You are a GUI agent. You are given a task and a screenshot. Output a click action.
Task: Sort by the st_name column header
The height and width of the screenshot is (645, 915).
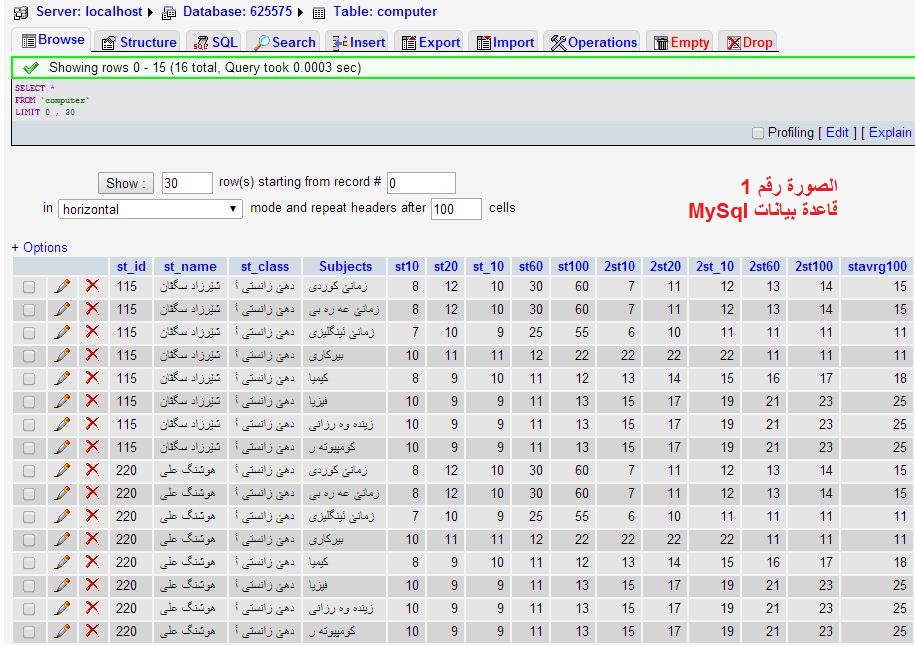(190, 267)
